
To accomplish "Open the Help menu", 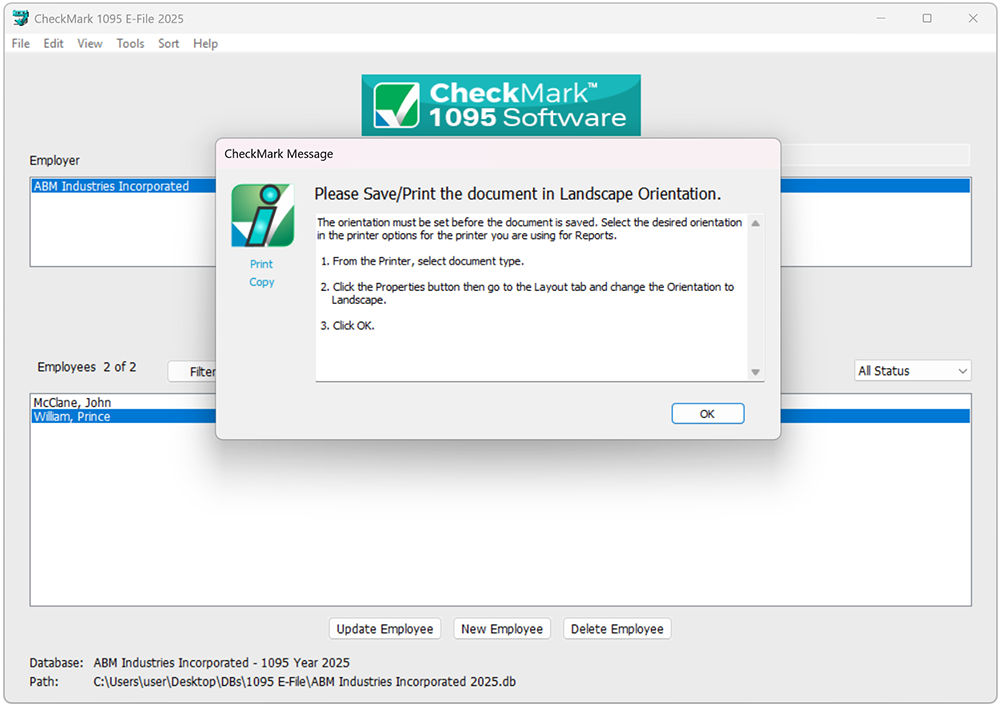I will pyautogui.click(x=205, y=43).
